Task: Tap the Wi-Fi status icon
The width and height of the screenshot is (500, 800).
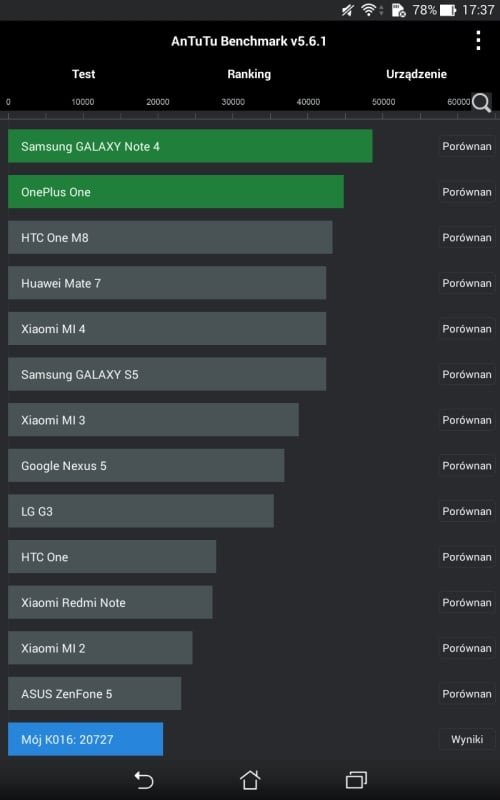Action: (x=368, y=10)
